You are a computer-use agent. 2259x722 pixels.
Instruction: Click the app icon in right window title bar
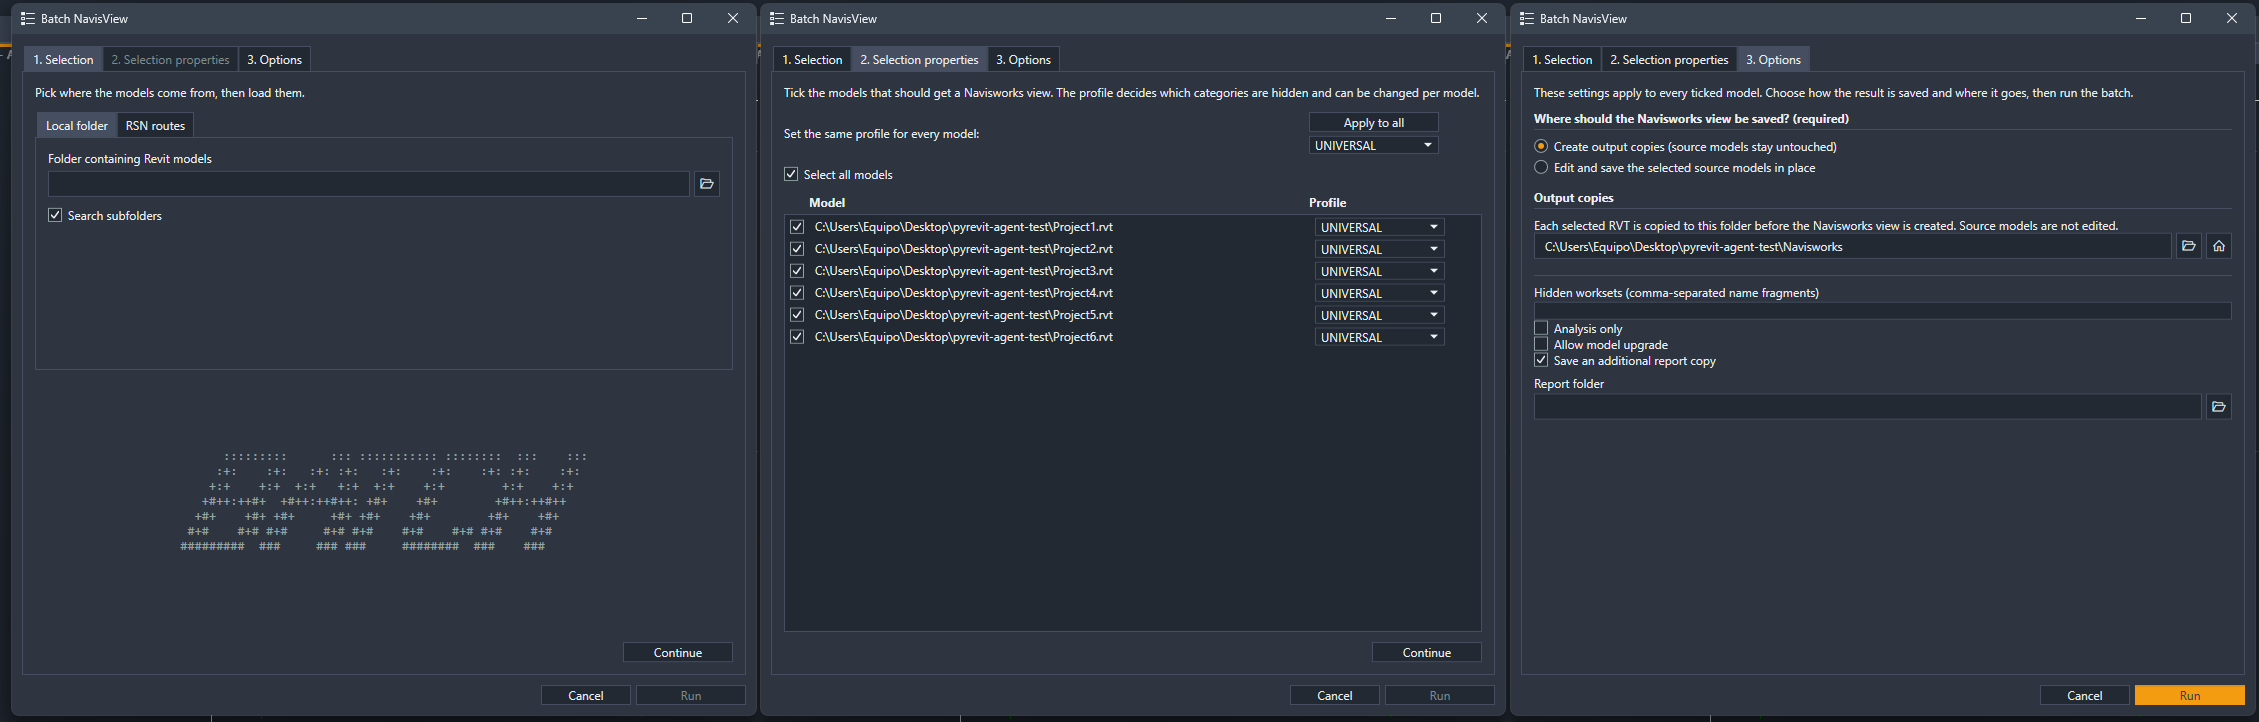[1527, 18]
